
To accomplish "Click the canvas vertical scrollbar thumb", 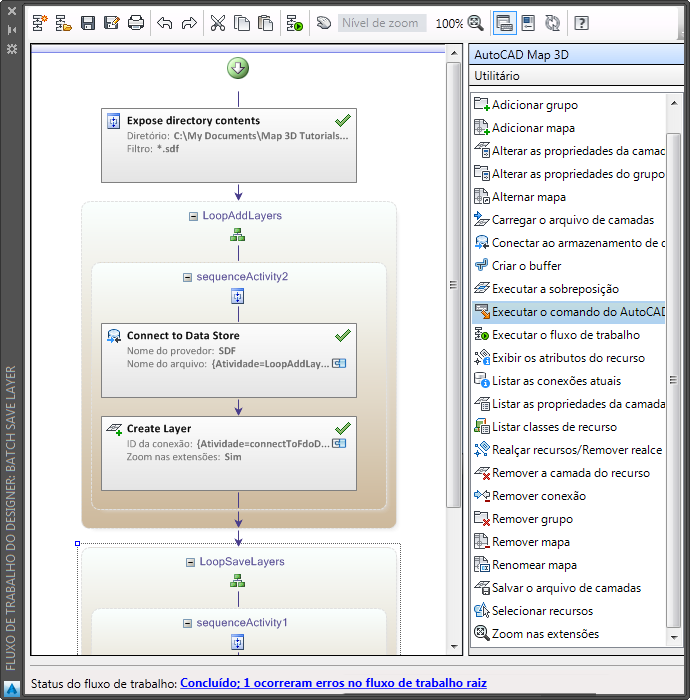I will [x=453, y=285].
